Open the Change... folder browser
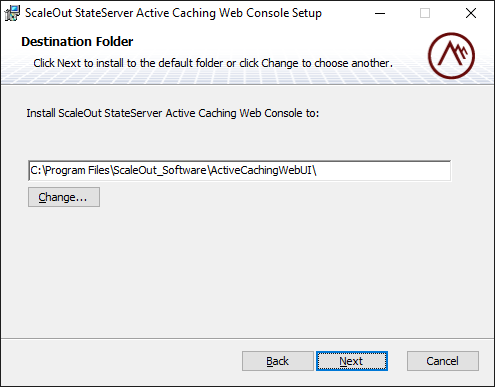495x387 pixels. 64,197
